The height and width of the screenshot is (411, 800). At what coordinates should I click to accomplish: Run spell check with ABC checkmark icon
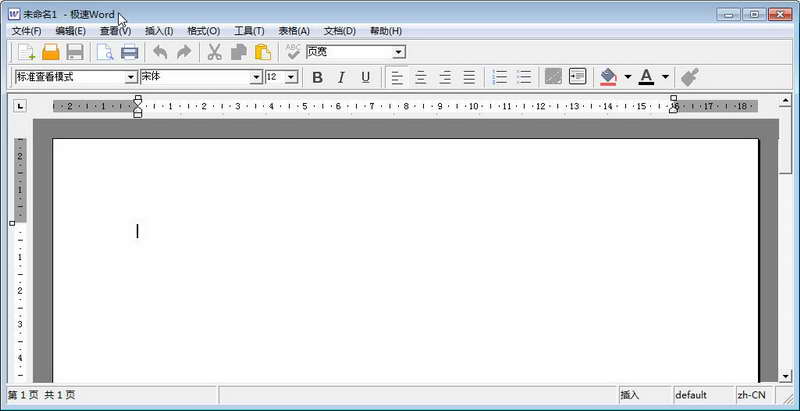pos(293,52)
